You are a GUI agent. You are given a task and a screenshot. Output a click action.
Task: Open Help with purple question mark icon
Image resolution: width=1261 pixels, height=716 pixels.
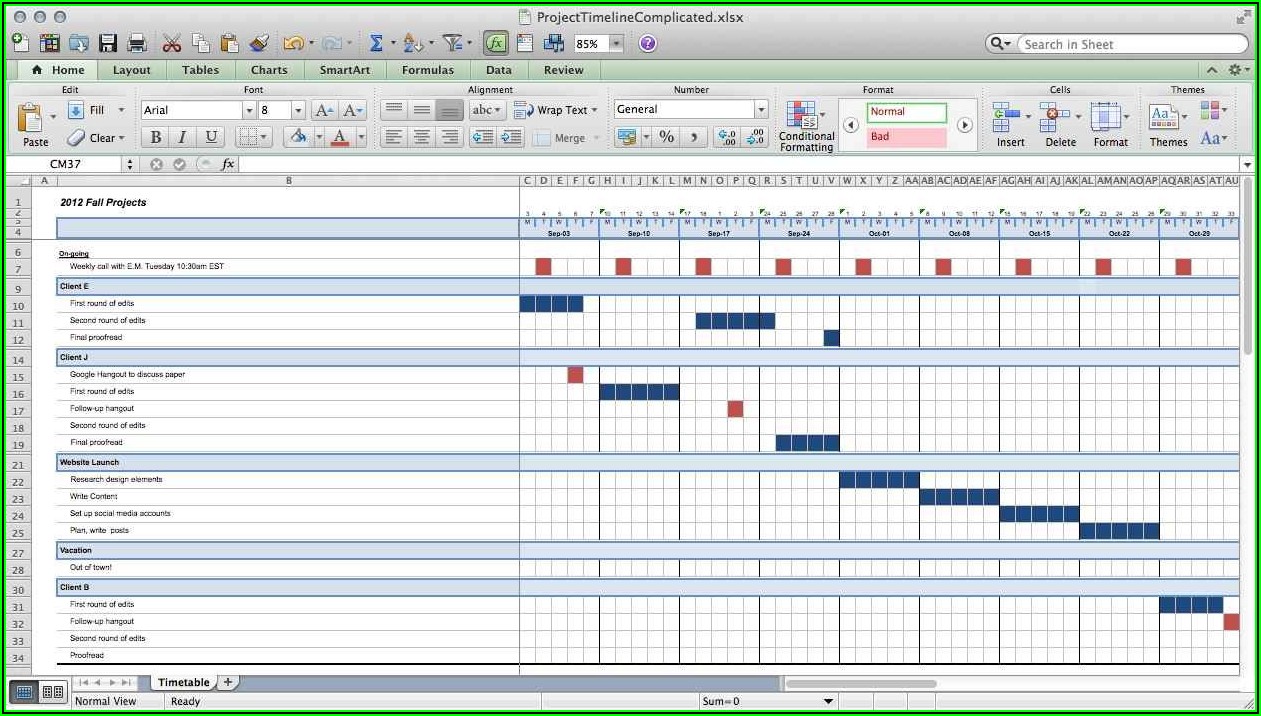(648, 43)
